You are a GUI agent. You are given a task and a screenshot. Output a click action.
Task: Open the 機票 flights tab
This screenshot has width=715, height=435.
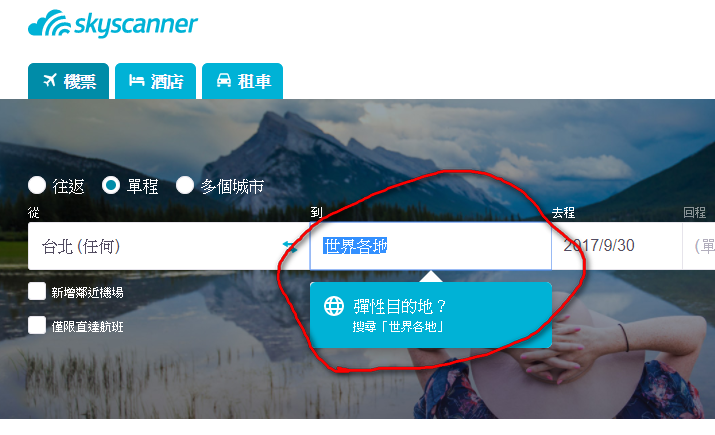tap(68, 81)
